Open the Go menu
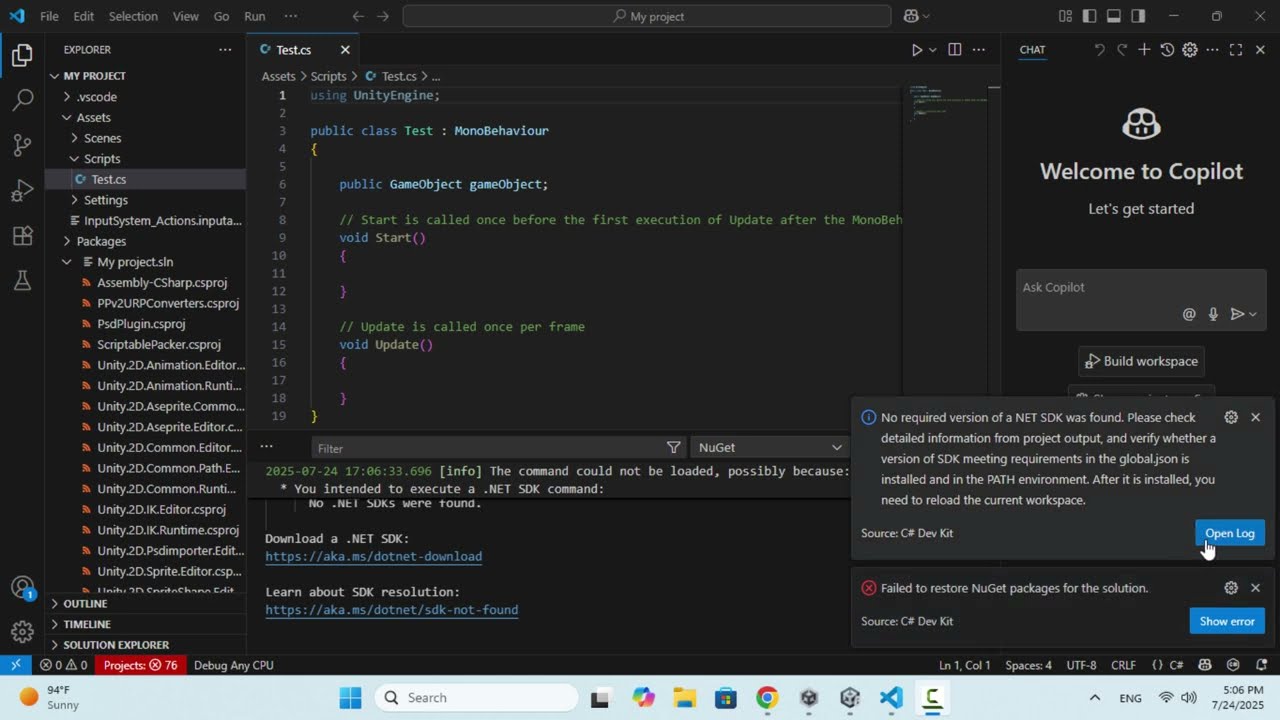The image size is (1280, 720). coord(222,16)
